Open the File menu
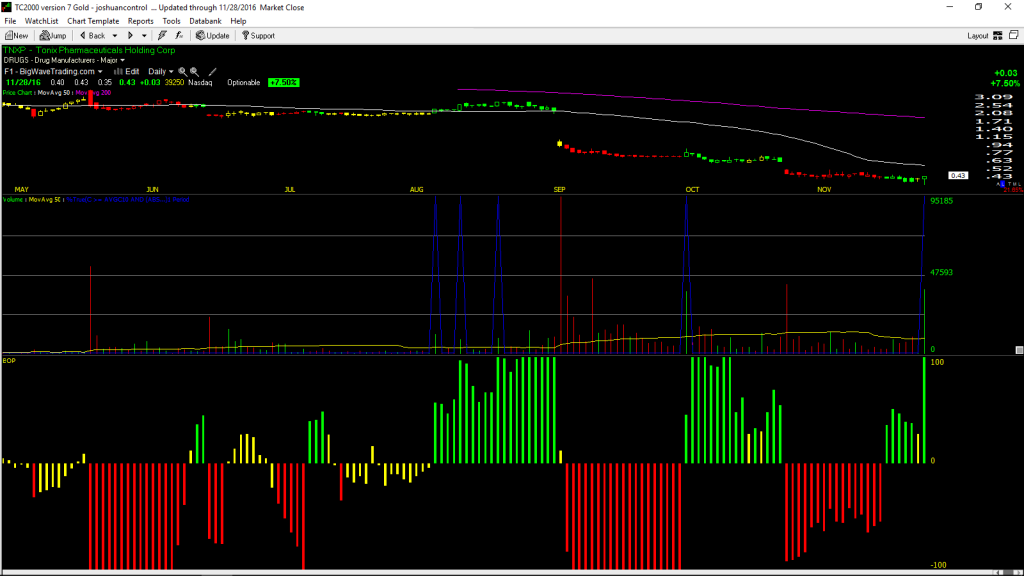1024x576 pixels. point(10,21)
